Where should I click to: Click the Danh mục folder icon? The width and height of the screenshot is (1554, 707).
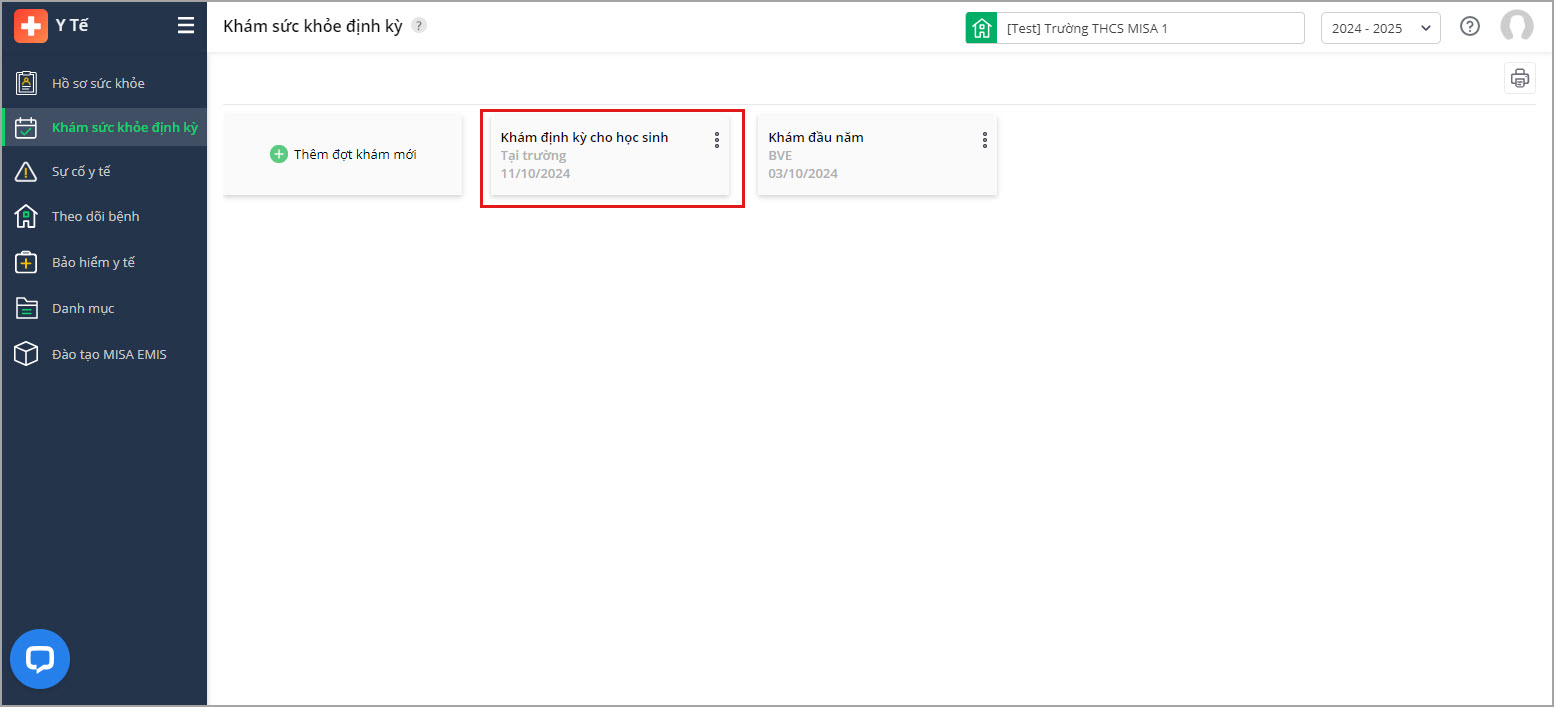point(27,308)
